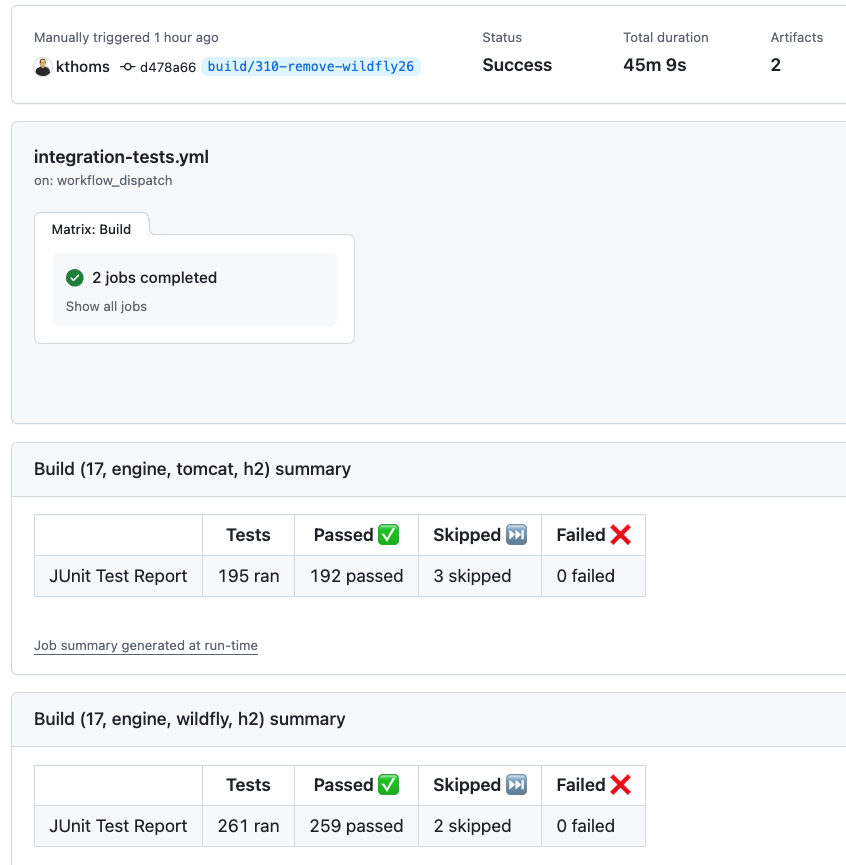This screenshot has height=865, width=846.
Task: Click Skipped fast-forward icon in wildfly summary table
Action: click(x=516, y=785)
